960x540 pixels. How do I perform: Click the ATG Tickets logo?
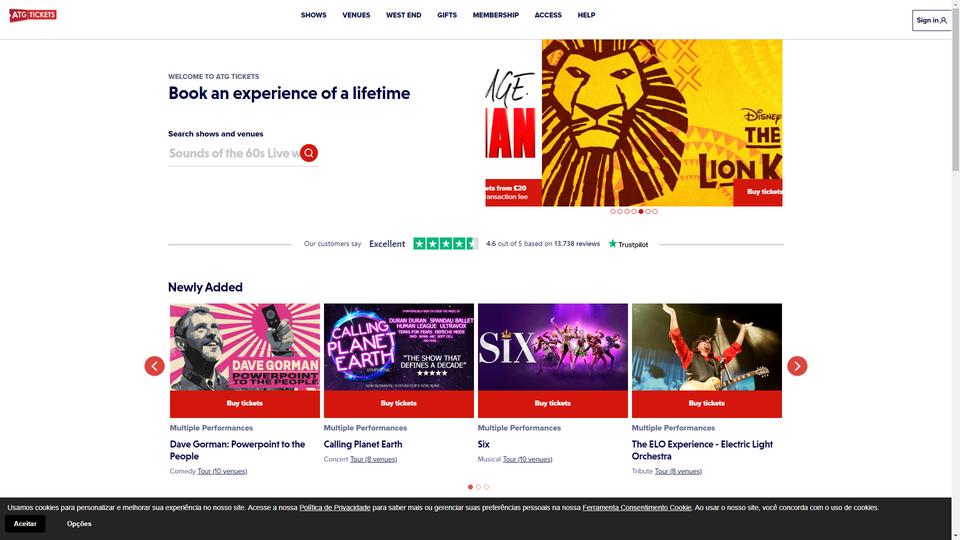33,15
